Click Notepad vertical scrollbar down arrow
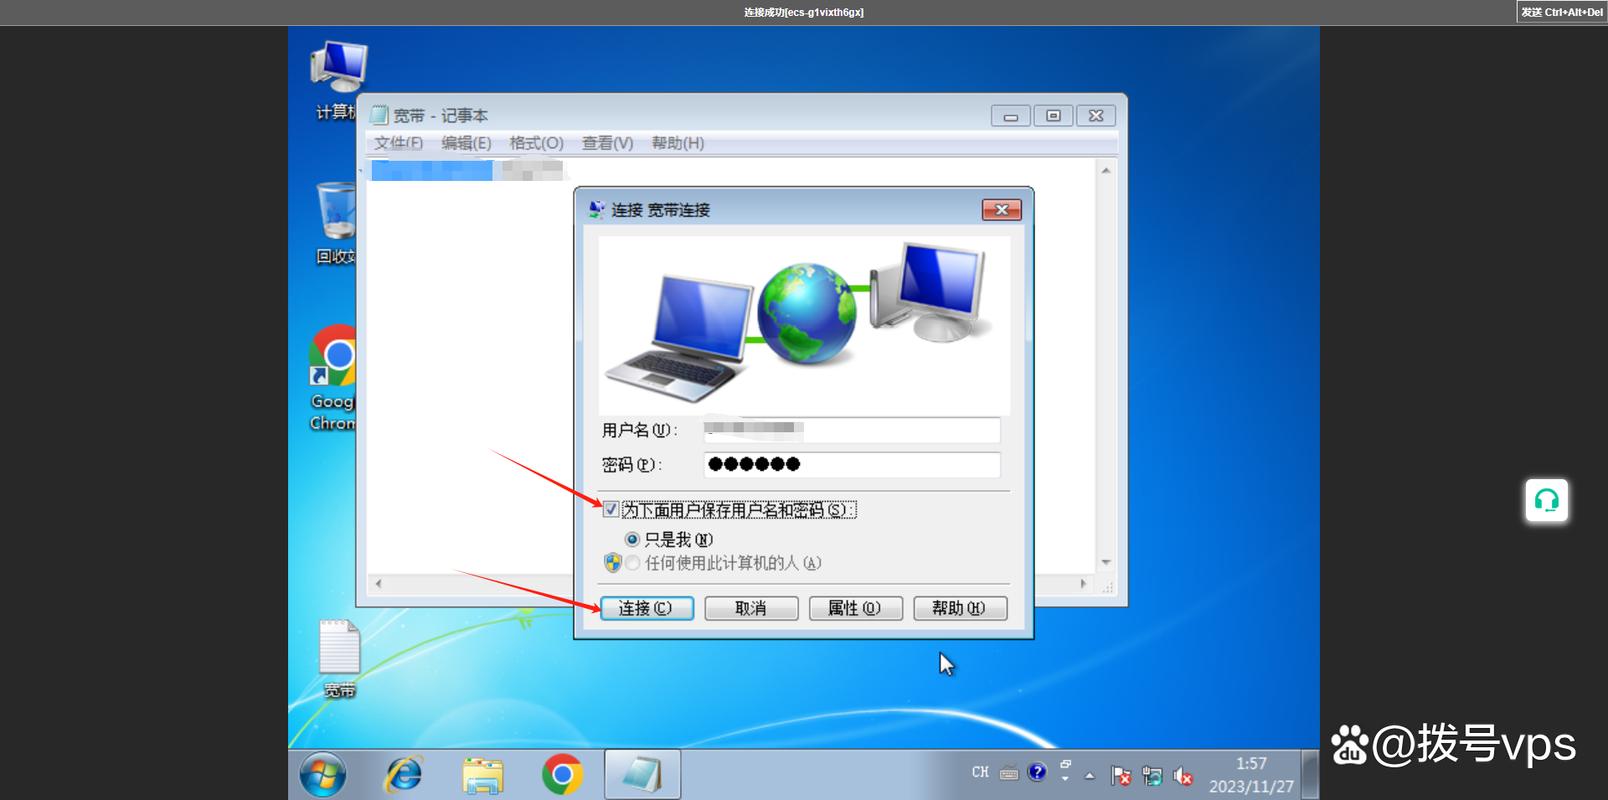The width and height of the screenshot is (1608, 800). [1106, 562]
